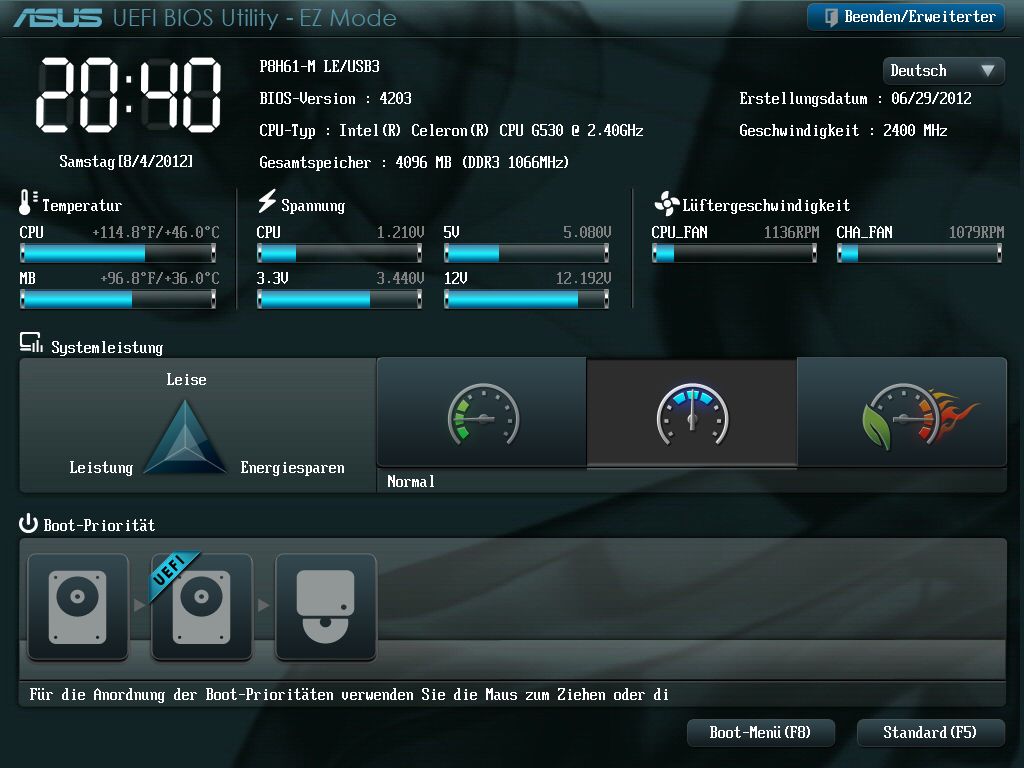Click the CHA_FAN speed bar
Image resolution: width=1024 pixels, height=768 pixels.
tap(920, 253)
